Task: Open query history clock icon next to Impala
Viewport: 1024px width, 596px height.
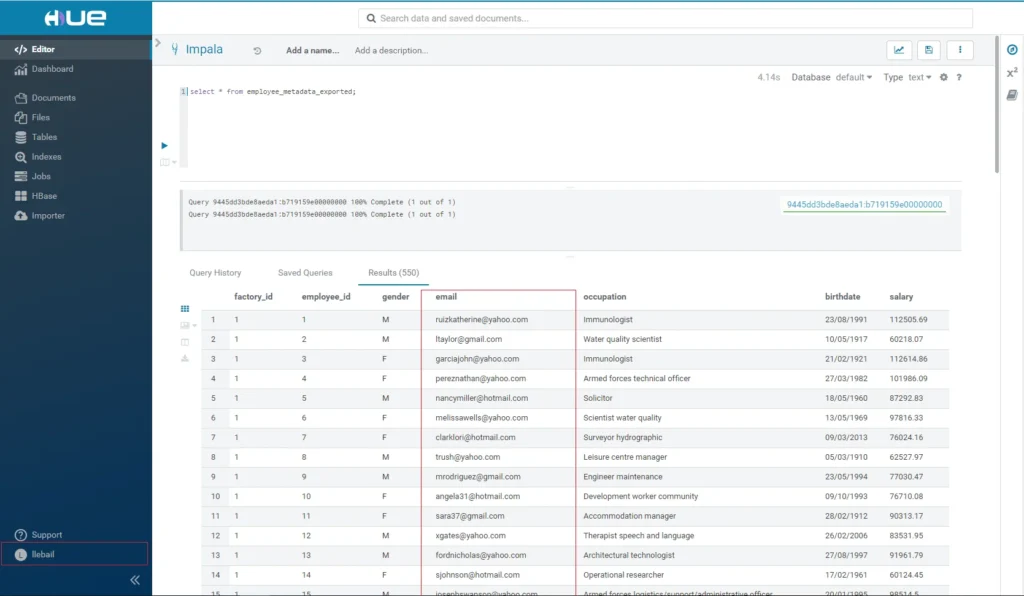Action: click(x=257, y=50)
